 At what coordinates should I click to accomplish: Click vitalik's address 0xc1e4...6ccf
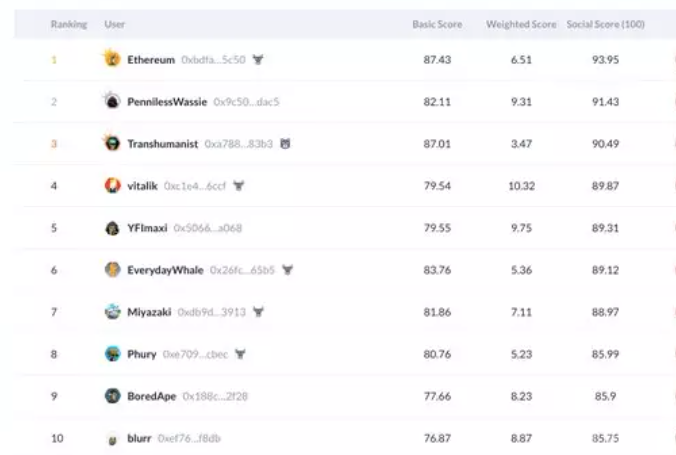195,186
